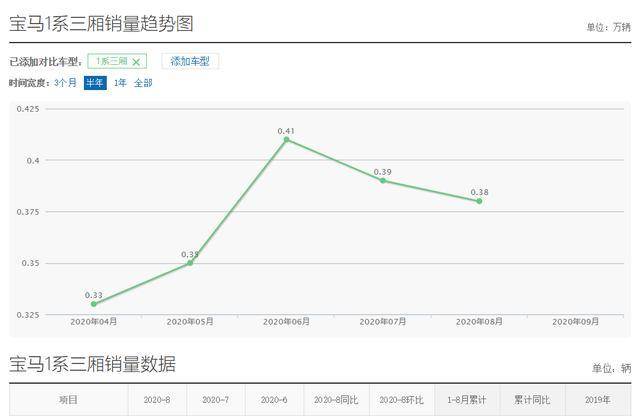The width and height of the screenshot is (640, 416).
Task: Click the 0.38 data point for 2020年08月
Action: tap(479, 201)
